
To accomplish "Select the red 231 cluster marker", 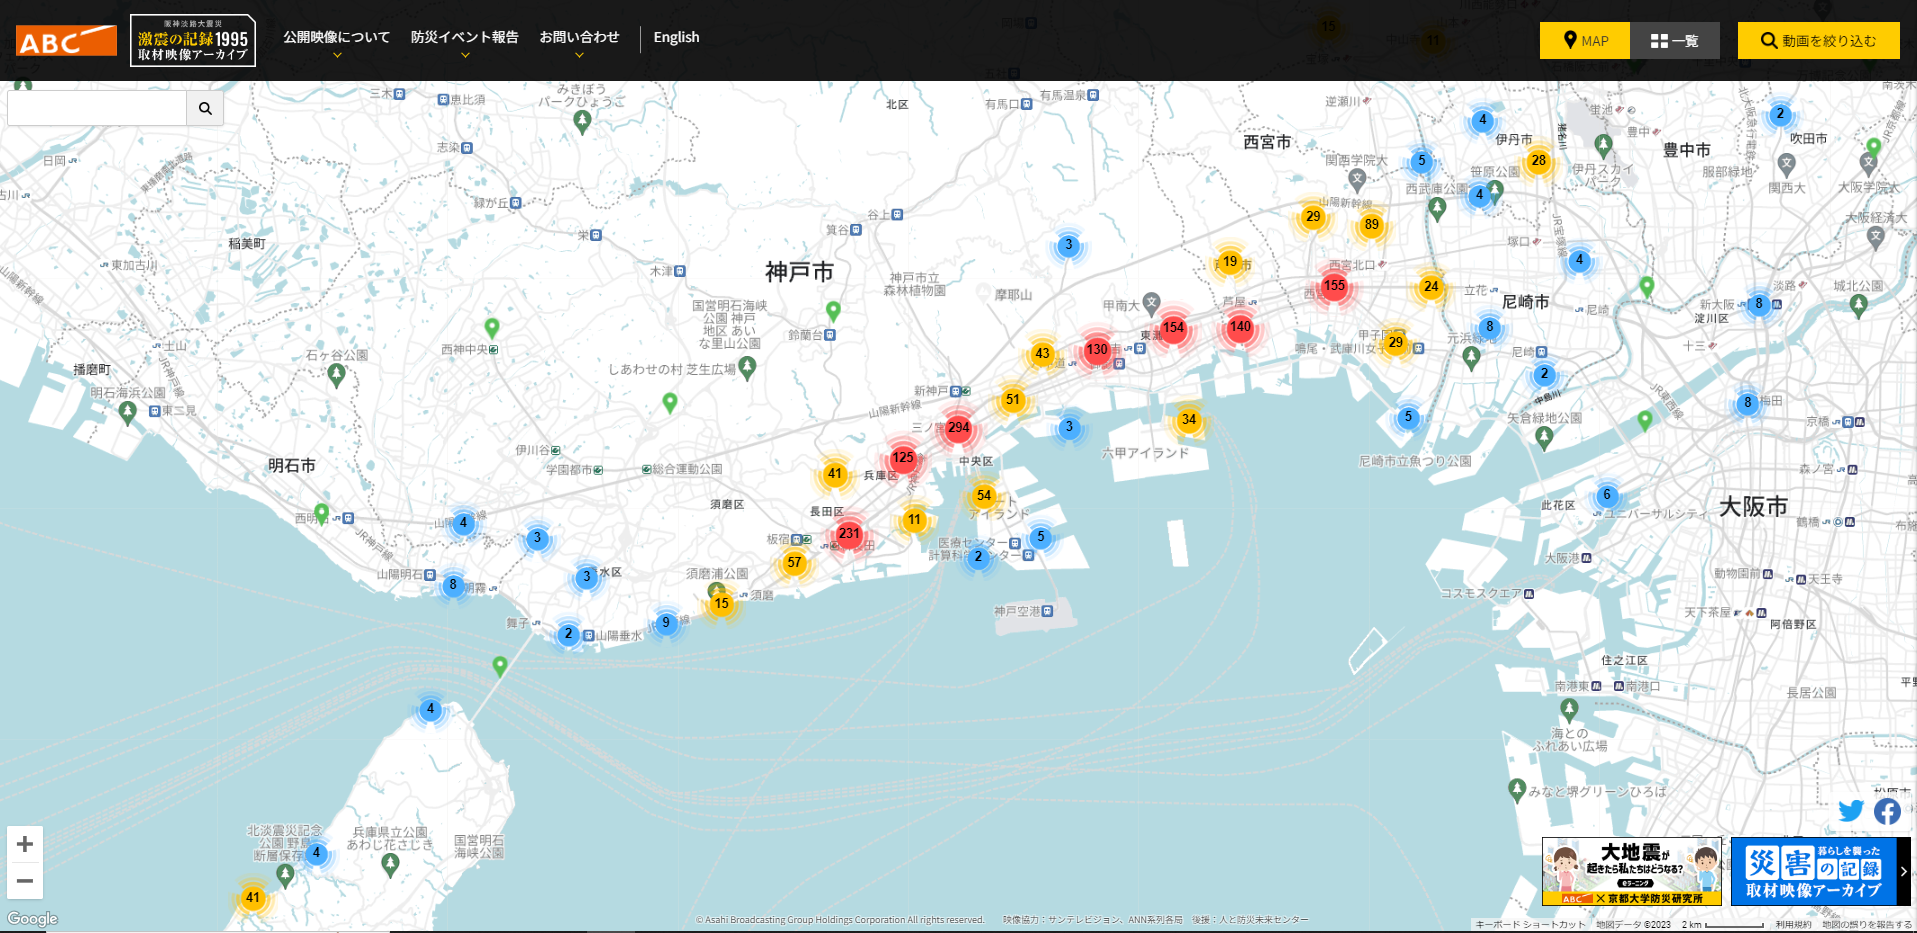I will pyautogui.click(x=849, y=534).
